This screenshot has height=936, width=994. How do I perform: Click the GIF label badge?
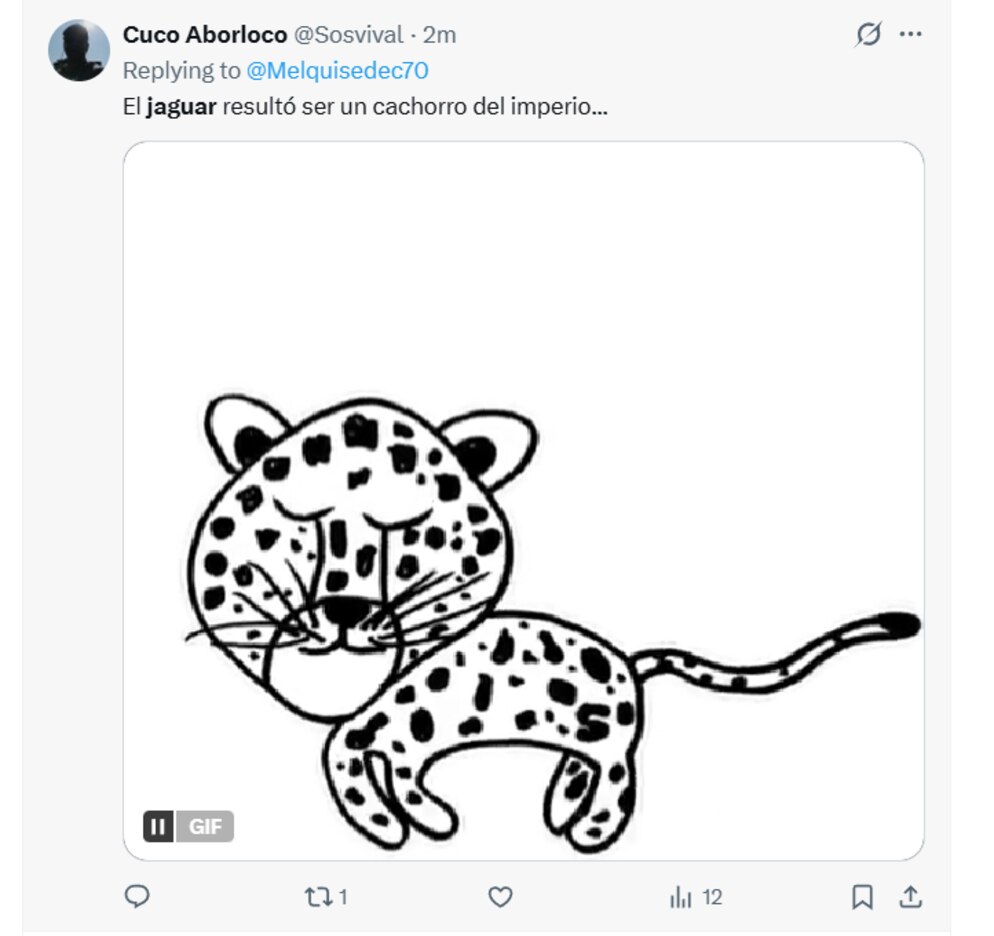click(205, 827)
